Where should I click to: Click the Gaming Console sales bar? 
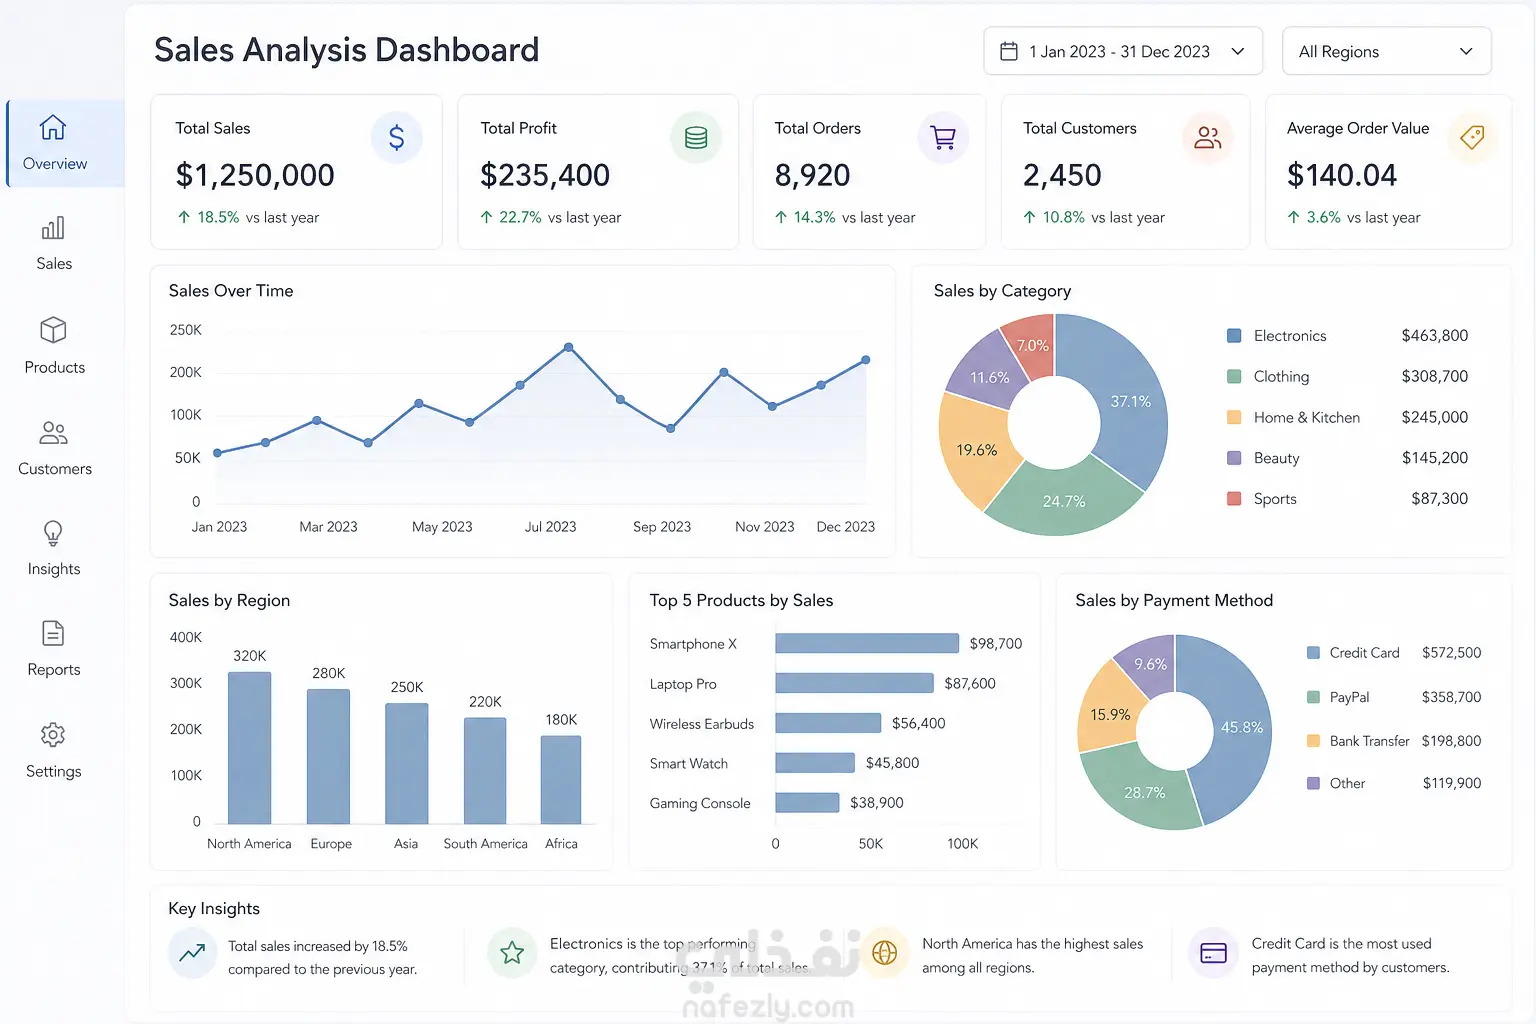coord(807,803)
